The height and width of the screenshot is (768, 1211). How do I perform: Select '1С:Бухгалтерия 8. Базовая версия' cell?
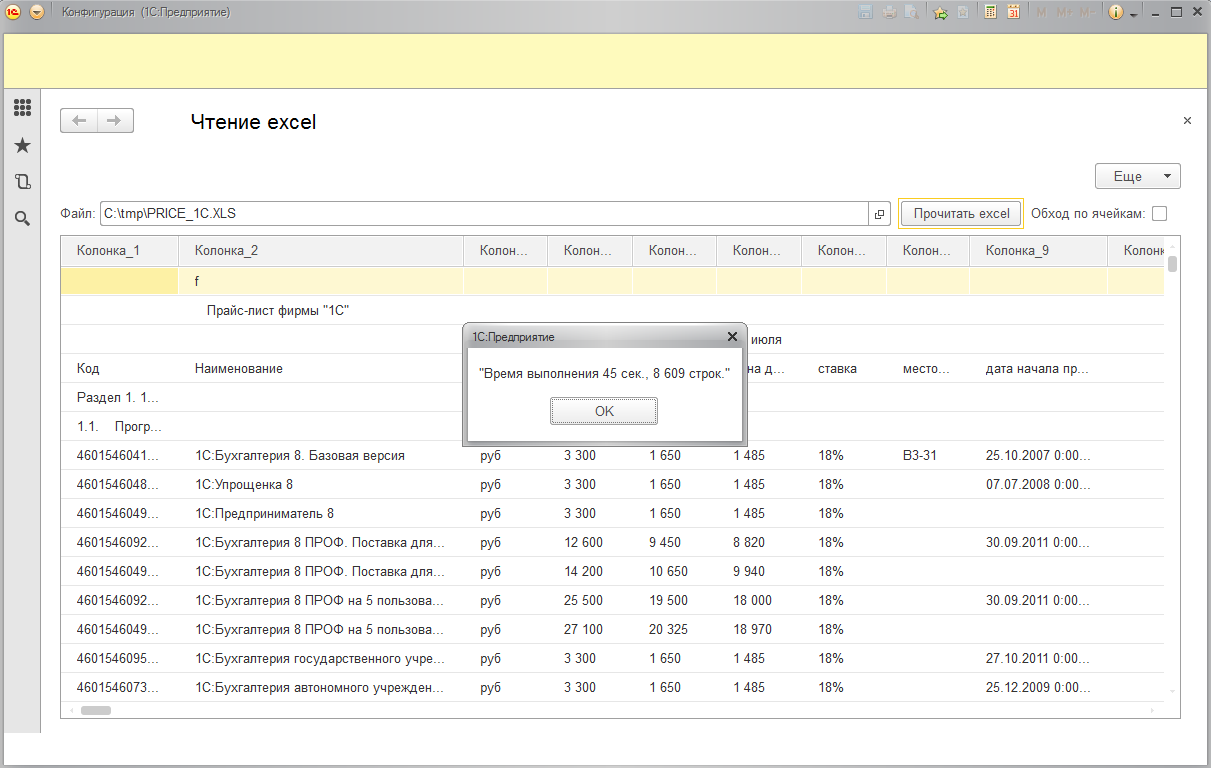click(x=320, y=455)
